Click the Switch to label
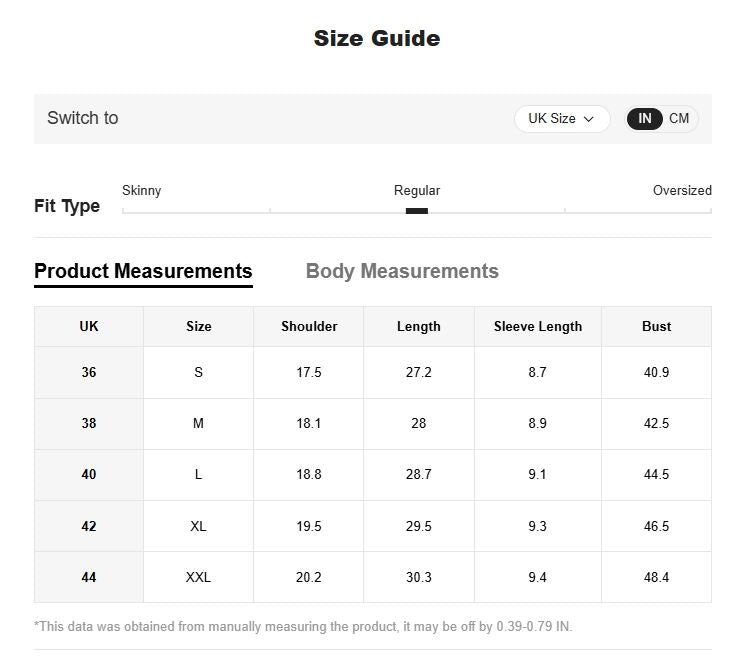The image size is (738, 666). tap(83, 118)
